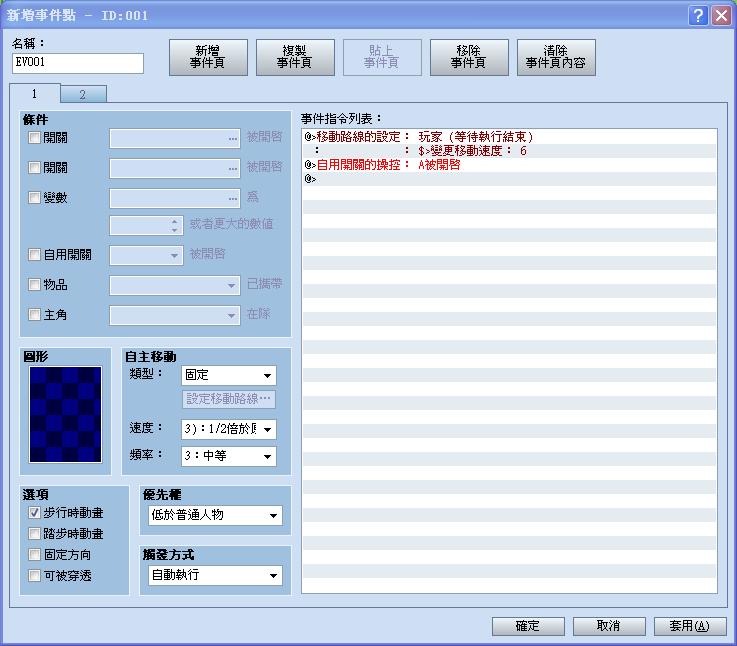Click the 複製事件頁 button
The height and width of the screenshot is (646, 737).
295,57
